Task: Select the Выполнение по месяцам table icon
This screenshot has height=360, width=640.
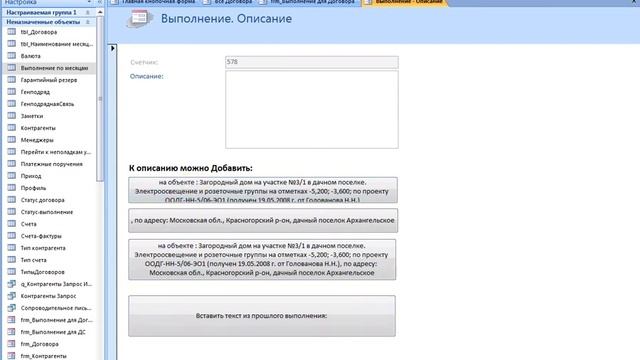Action: 12,68
